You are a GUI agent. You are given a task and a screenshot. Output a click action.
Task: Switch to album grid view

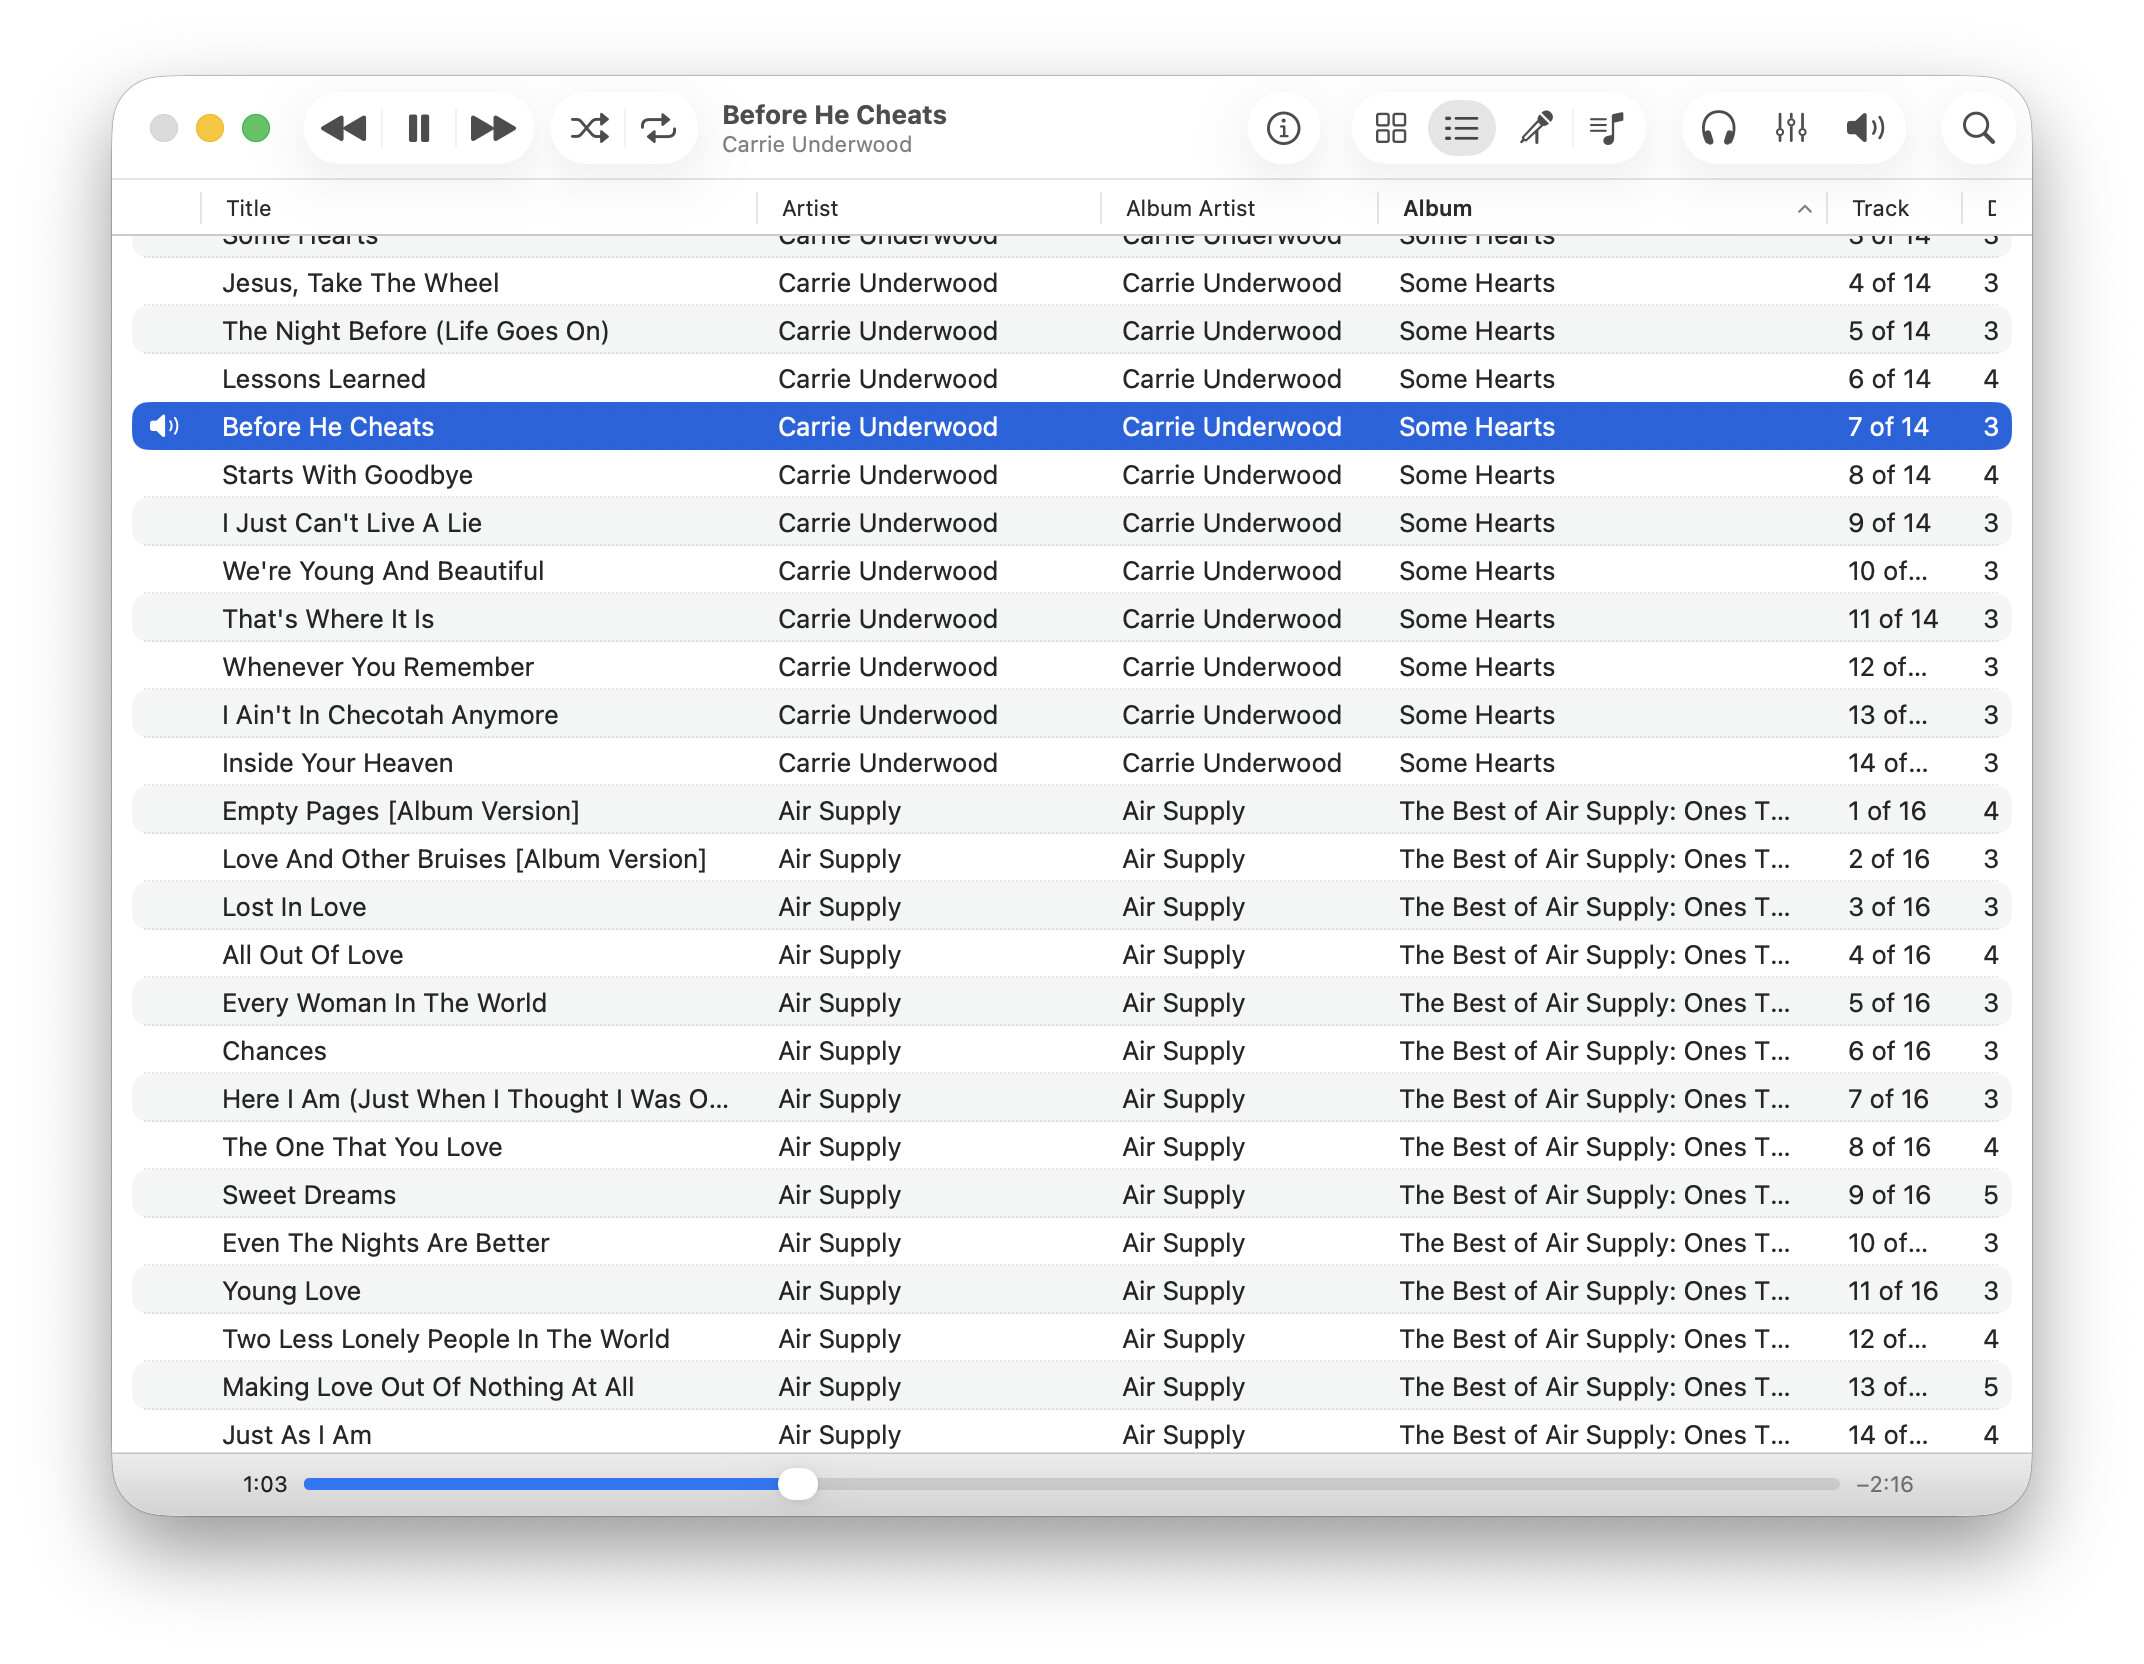click(1390, 128)
